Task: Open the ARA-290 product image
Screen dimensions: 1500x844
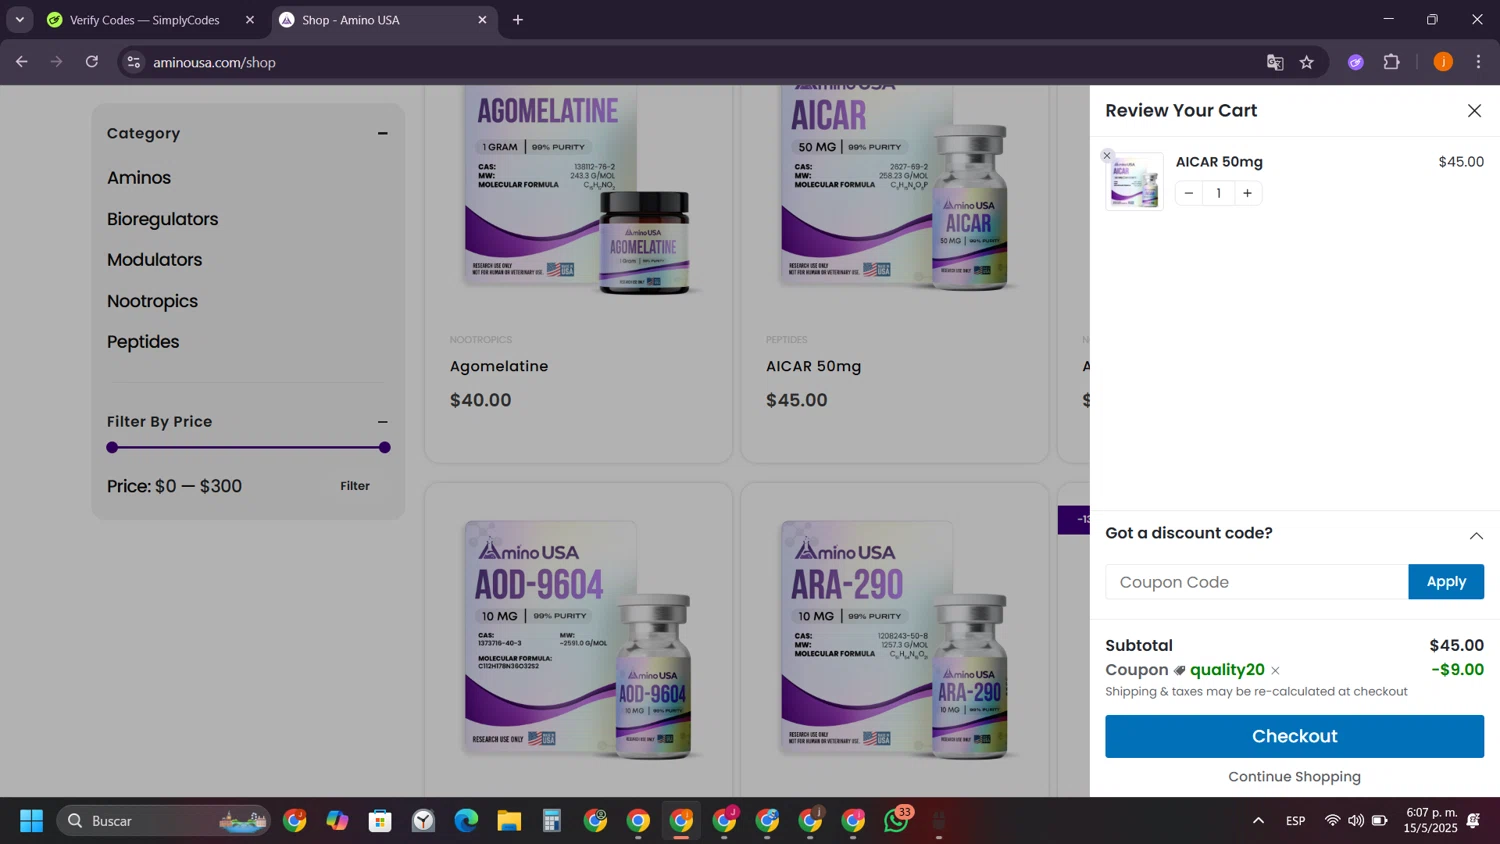Action: coord(894,640)
